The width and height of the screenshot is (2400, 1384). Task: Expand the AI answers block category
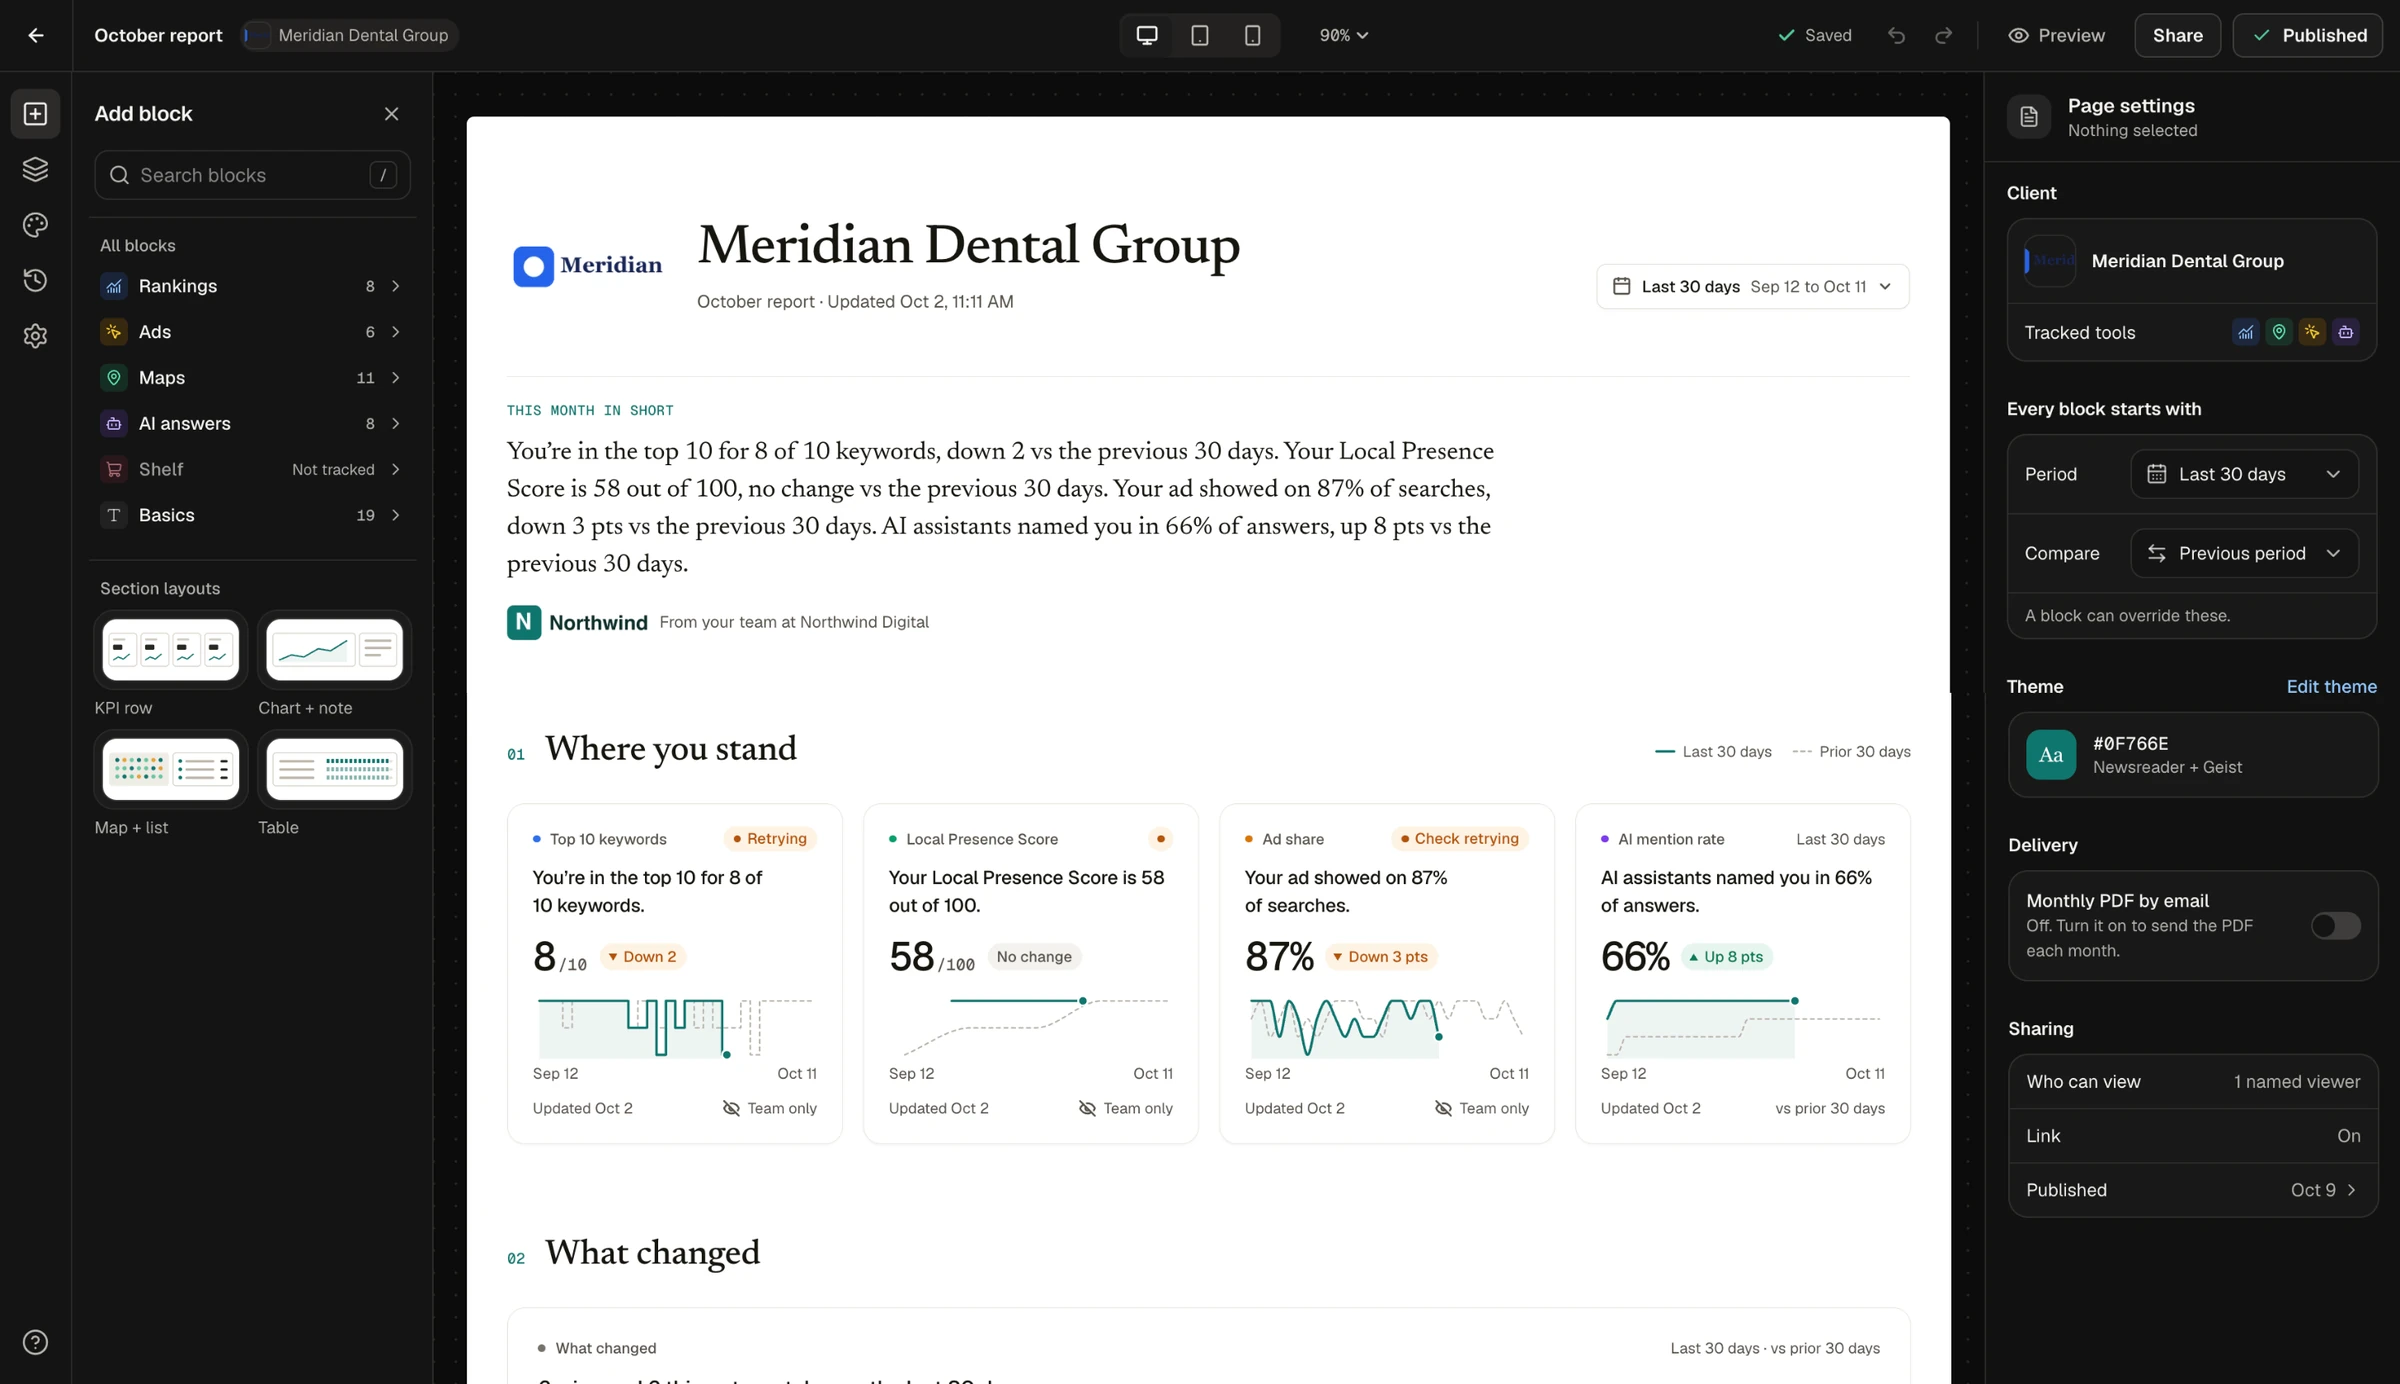pyautogui.click(x=252, y=424)
